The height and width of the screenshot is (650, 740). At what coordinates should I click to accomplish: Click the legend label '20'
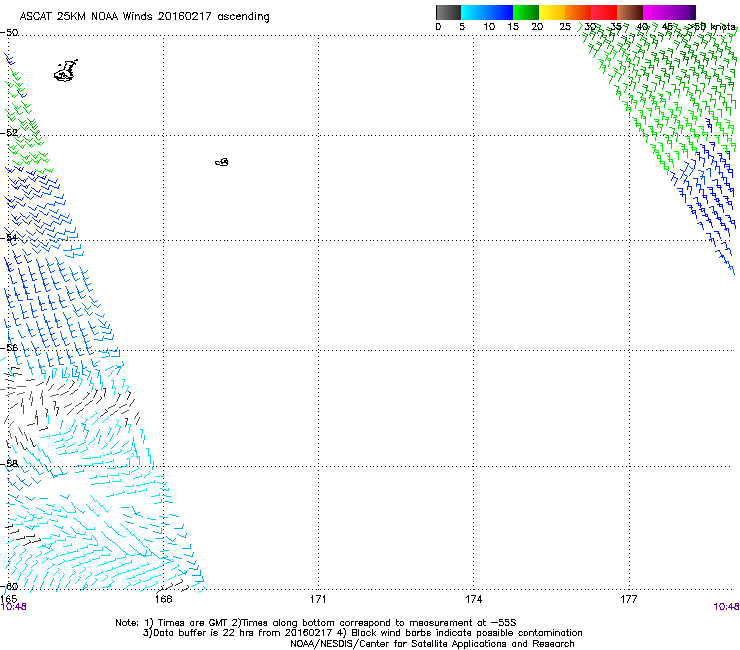pyautogui.click(x=537, y=27)
